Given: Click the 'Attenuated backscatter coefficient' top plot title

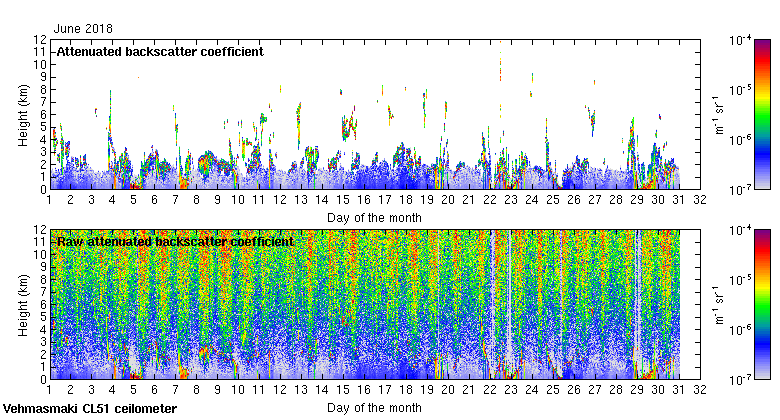Looking at the screenshot, I should click(x=160, y=52).
